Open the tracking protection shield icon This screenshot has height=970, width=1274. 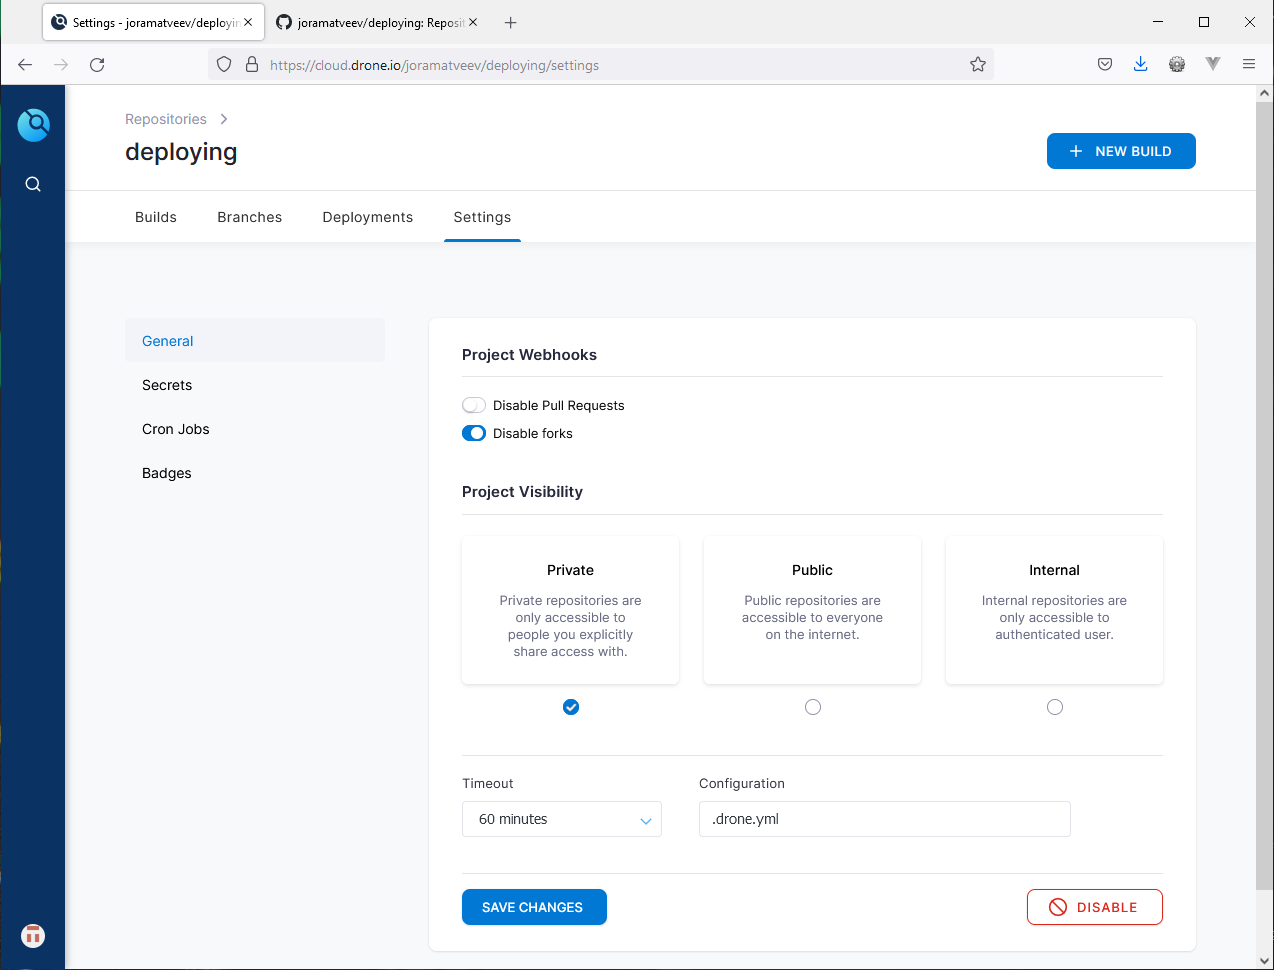pyautogui.click(x=224, y=65)
